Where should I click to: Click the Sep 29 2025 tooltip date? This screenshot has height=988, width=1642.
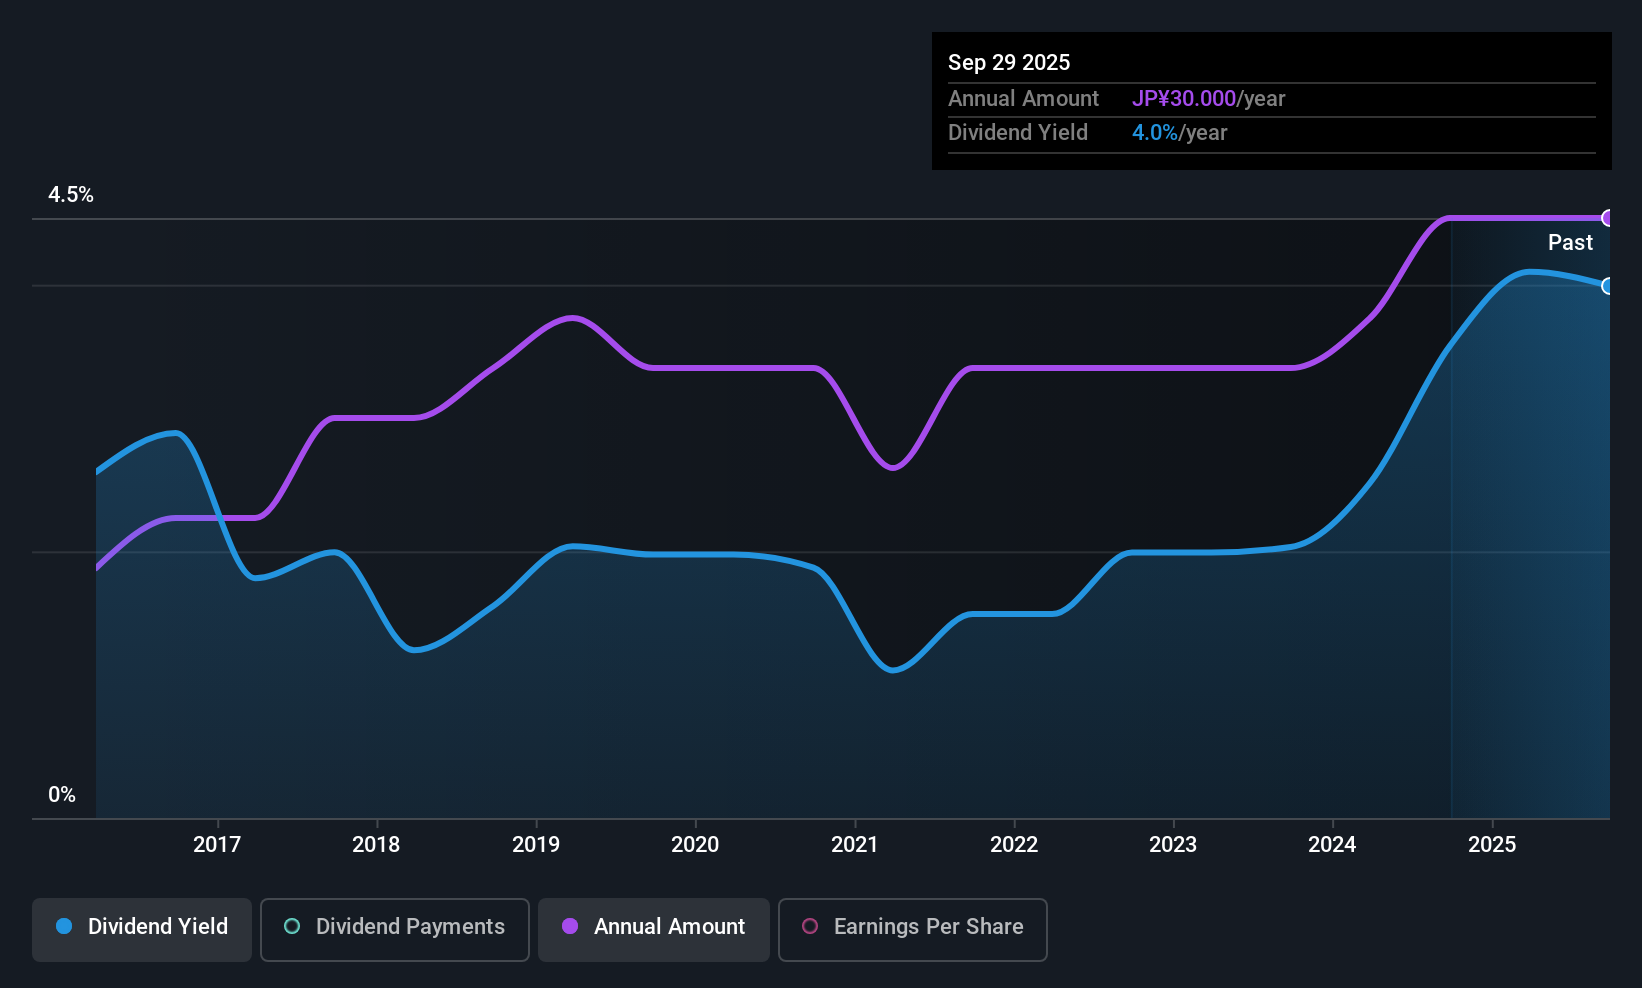pyautogui.click(x=1009, y=62)
